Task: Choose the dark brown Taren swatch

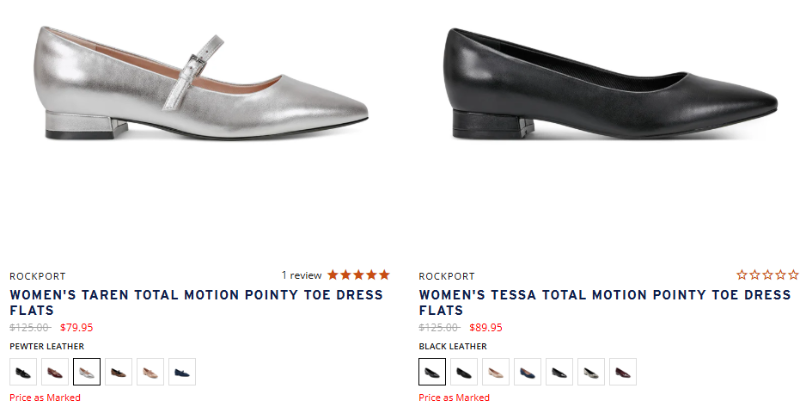Action: click(119, 372)
